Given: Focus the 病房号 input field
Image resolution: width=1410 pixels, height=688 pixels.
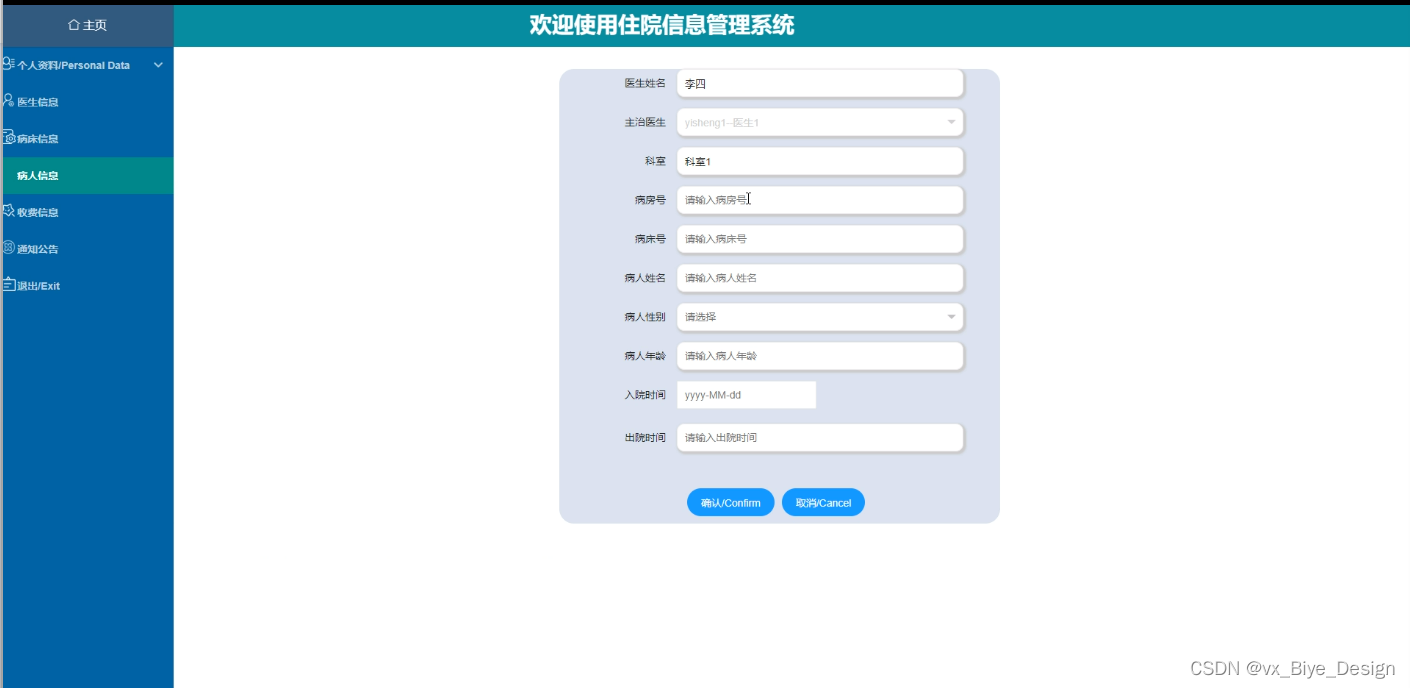Looking at the screenshot, I should 820,200.
